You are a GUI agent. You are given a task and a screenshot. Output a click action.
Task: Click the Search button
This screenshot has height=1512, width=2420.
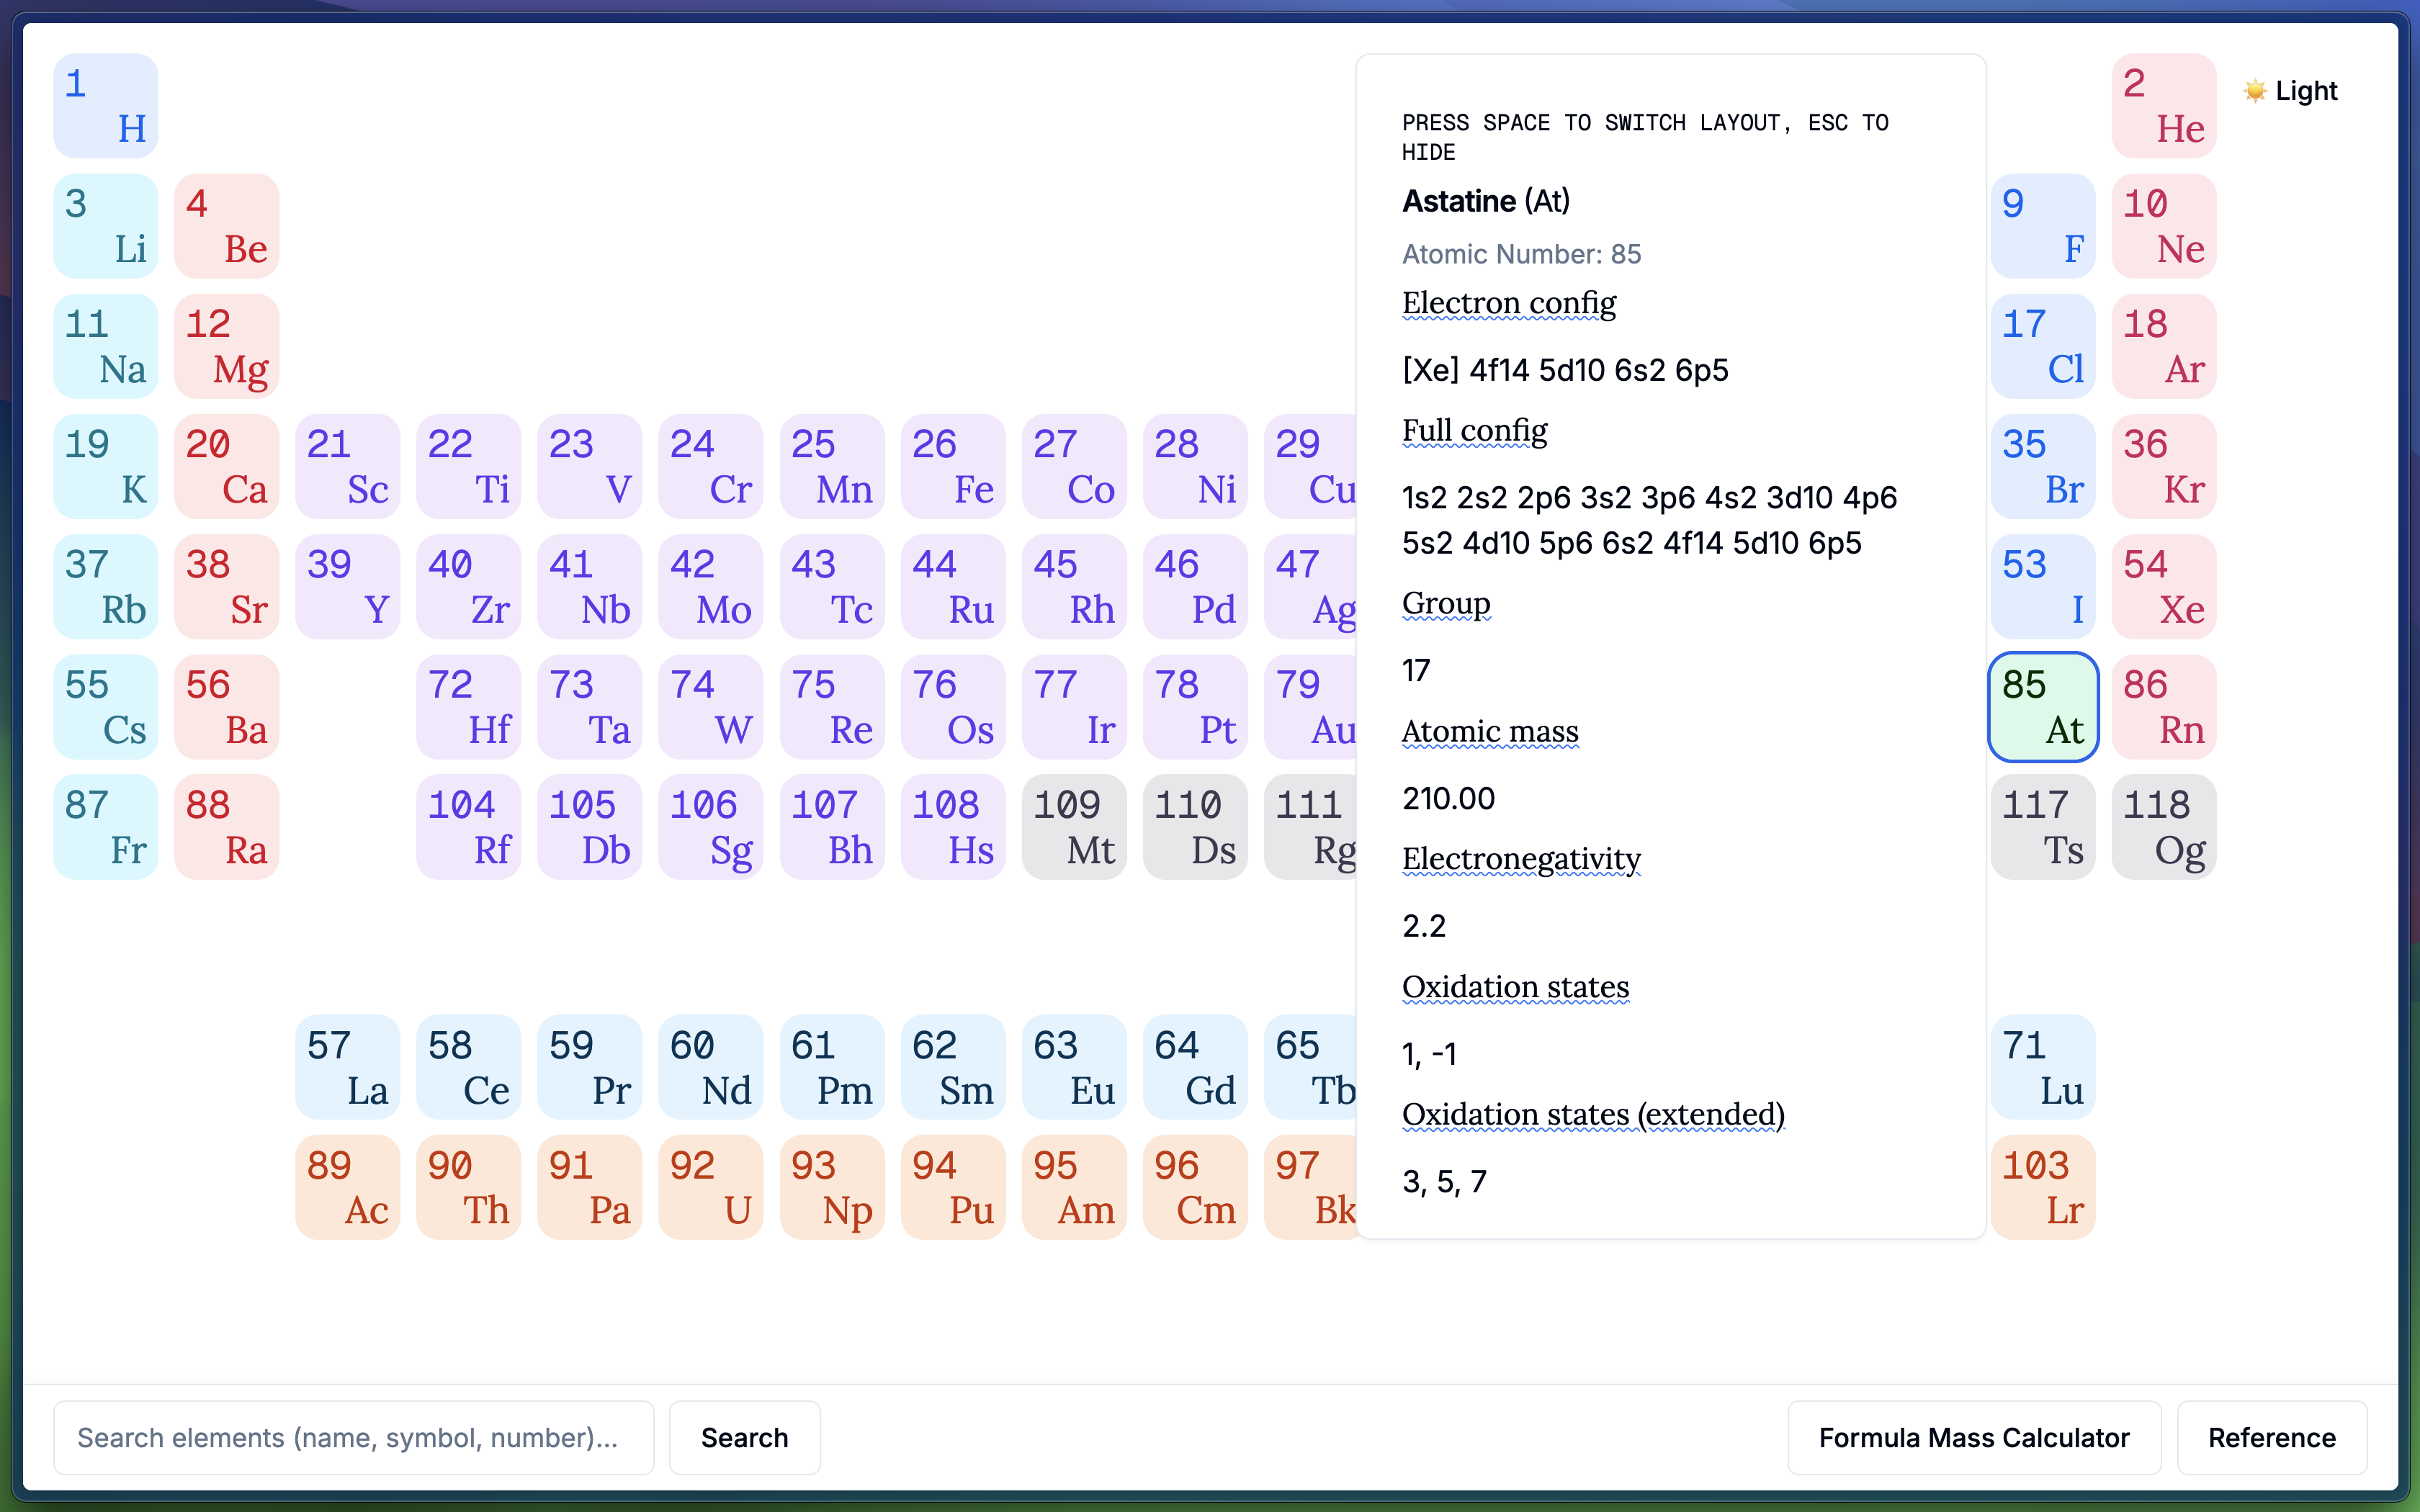[744, 1437]
